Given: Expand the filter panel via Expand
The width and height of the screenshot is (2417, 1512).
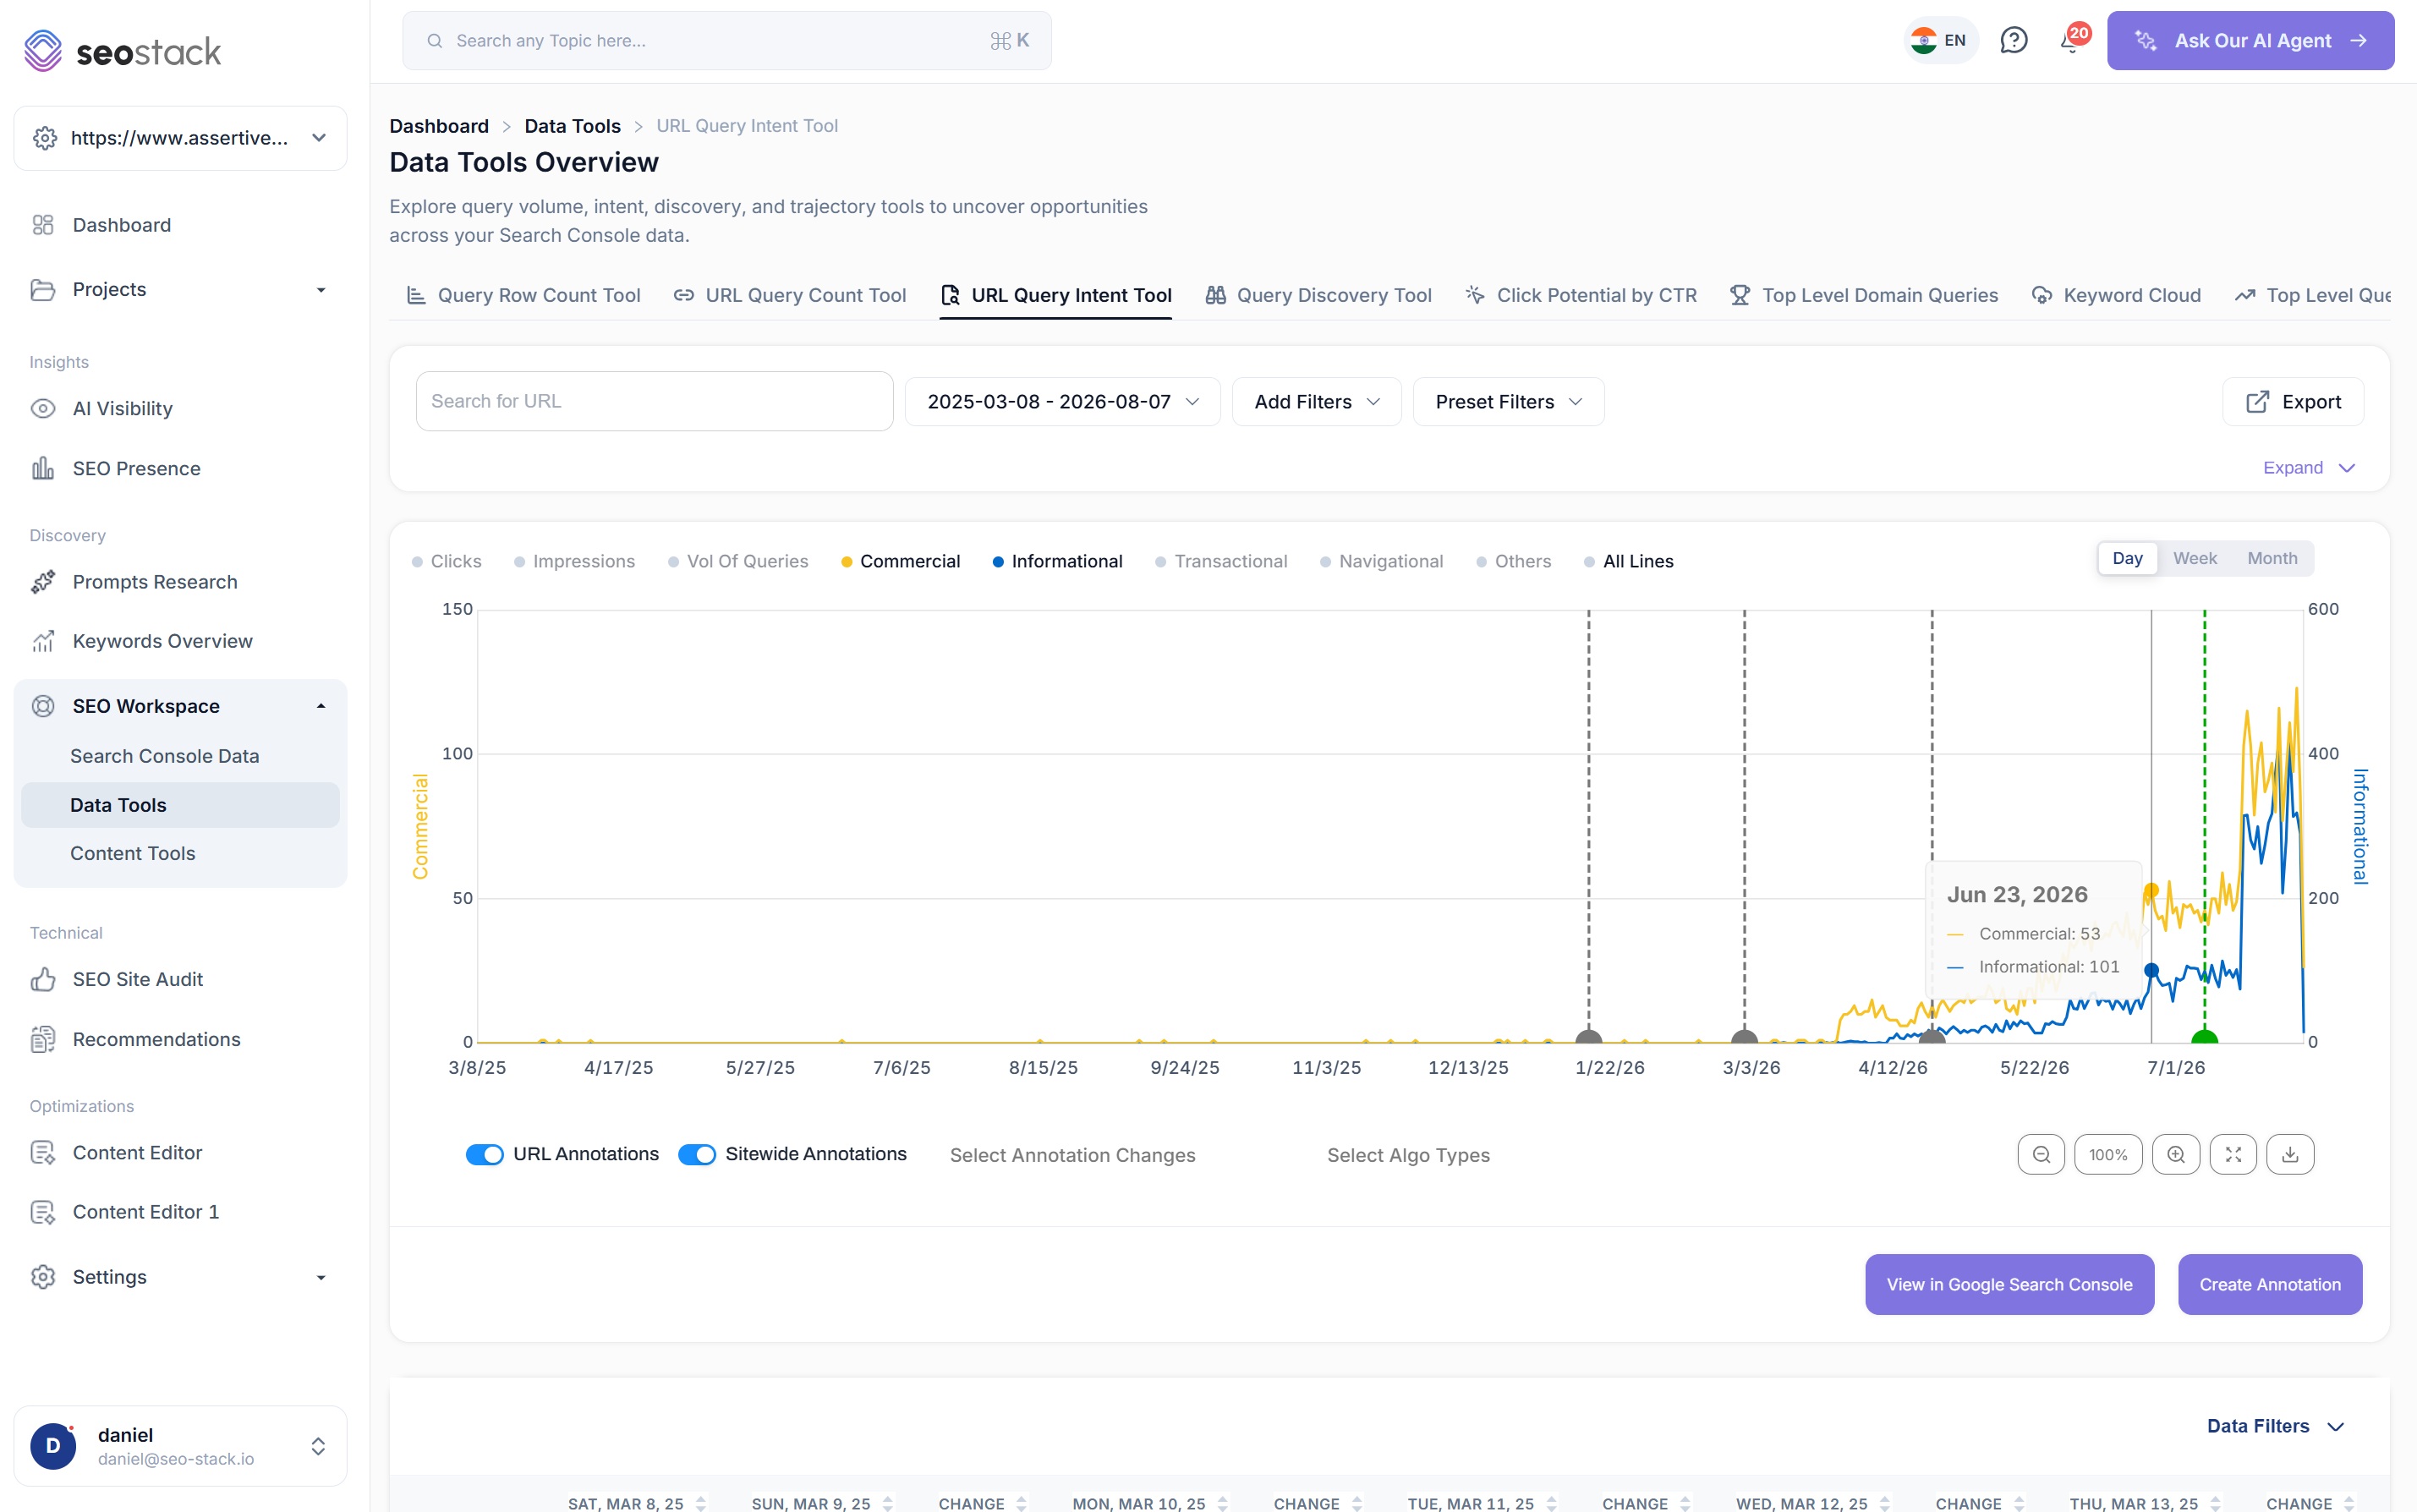Looking at the screenshot, I should pos(2309,468).
